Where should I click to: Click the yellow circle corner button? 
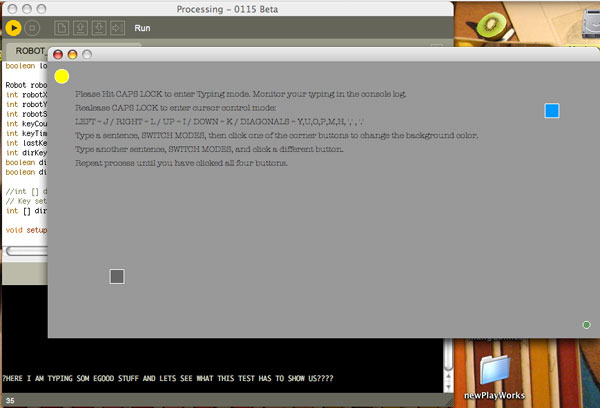tap(62, 76)
